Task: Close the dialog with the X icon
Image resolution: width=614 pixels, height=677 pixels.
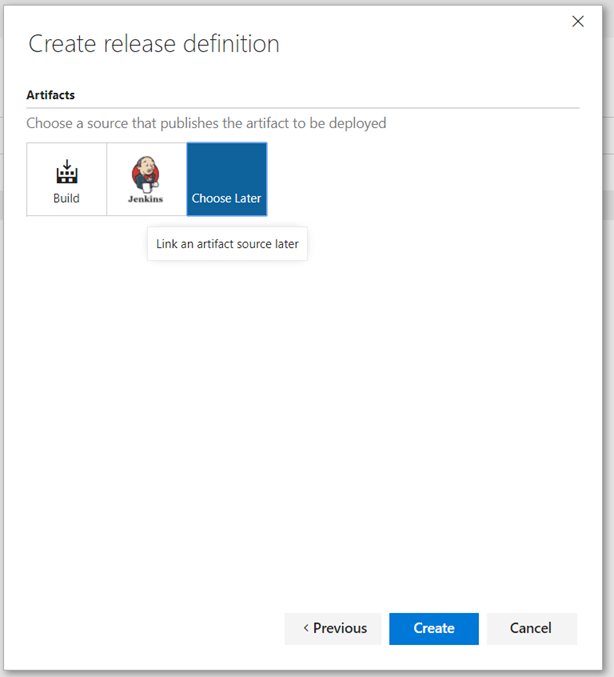Action: [x=577, y=21]
